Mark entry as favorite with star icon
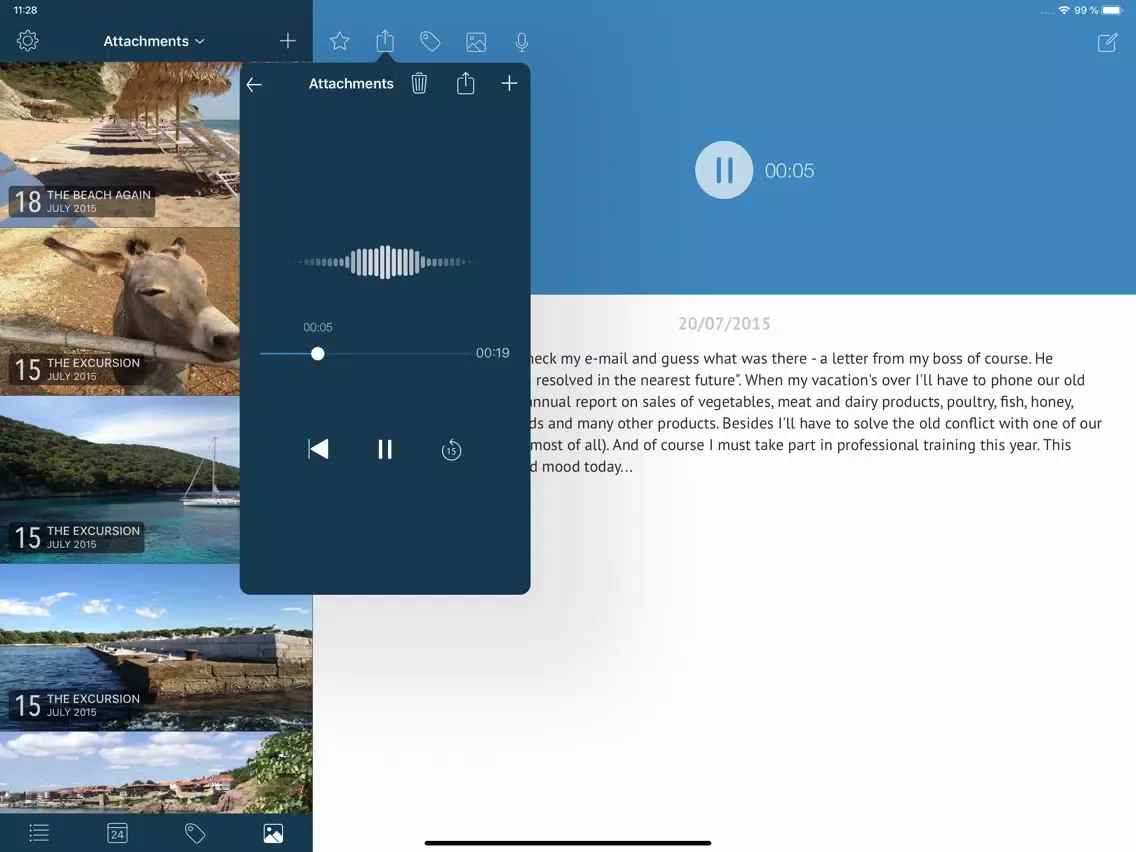The image size is (1136, 852). [340, 41]
